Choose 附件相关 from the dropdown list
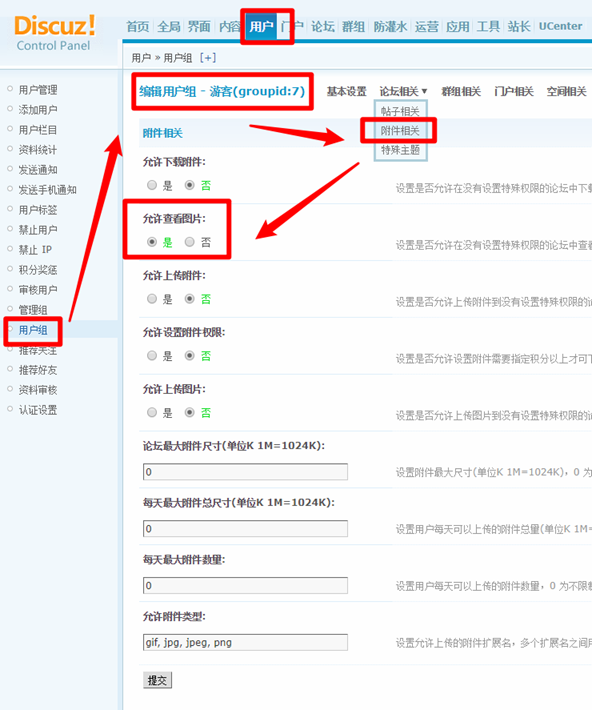 (x=400, y=131)
